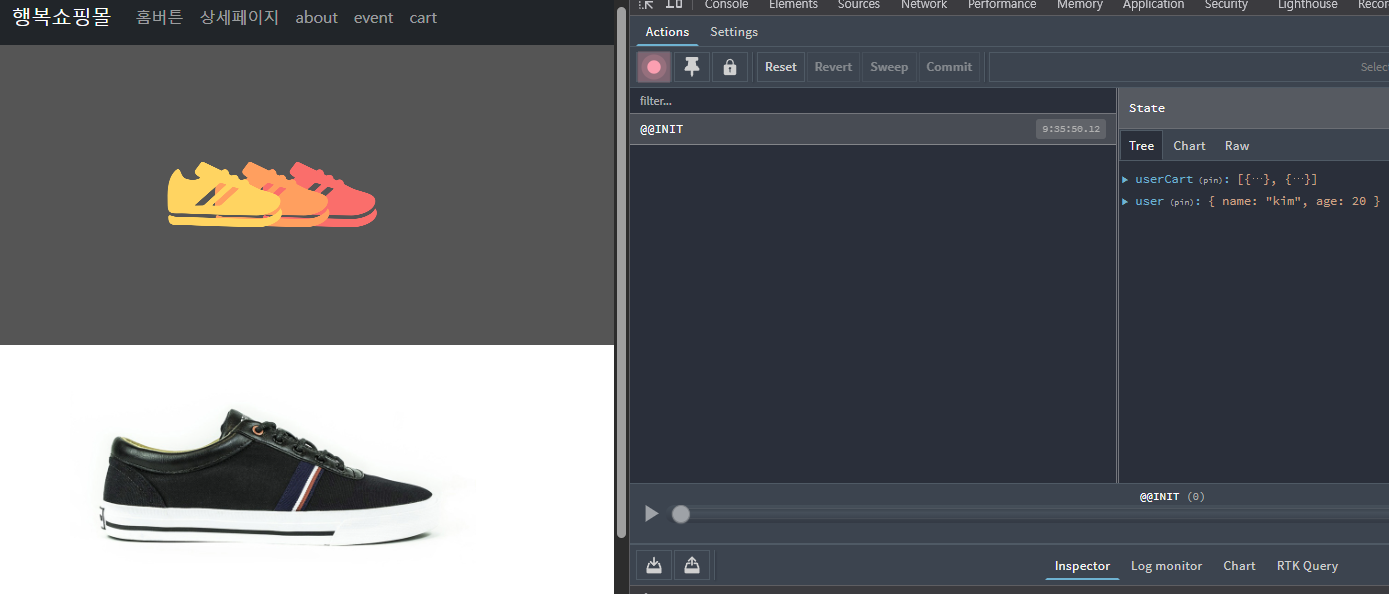This screenshot has height=594, width=1389.
Task: Play the action timeline
Action: pos(652,513)
